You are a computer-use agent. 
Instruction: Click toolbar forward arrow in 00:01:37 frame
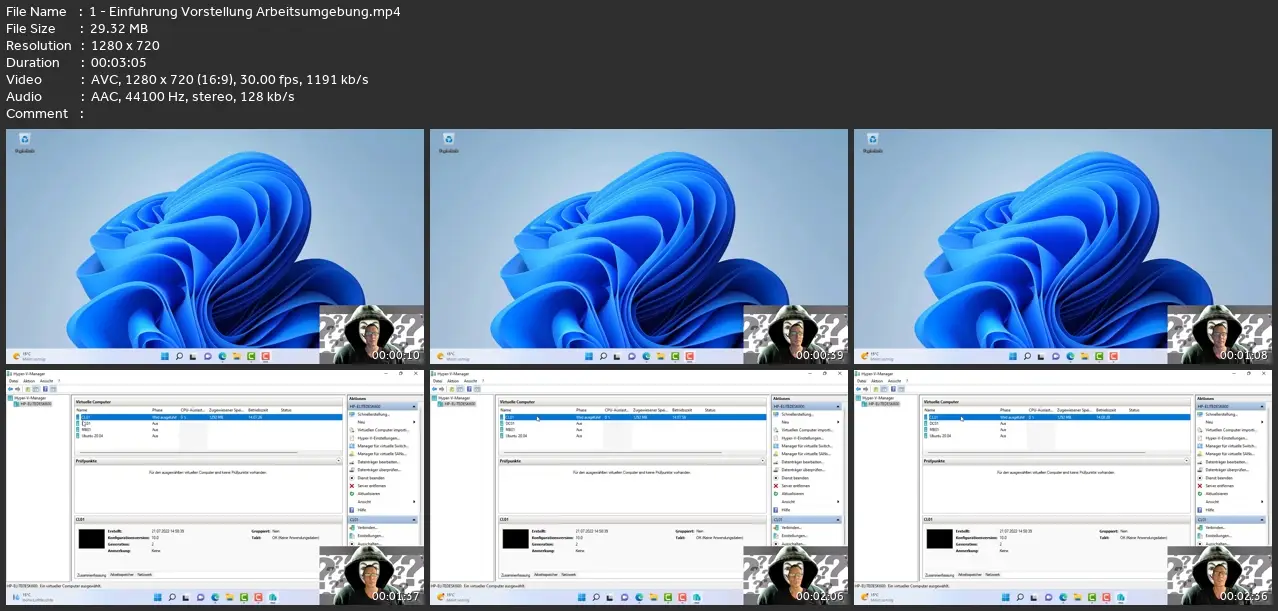[x=17, y=389]
